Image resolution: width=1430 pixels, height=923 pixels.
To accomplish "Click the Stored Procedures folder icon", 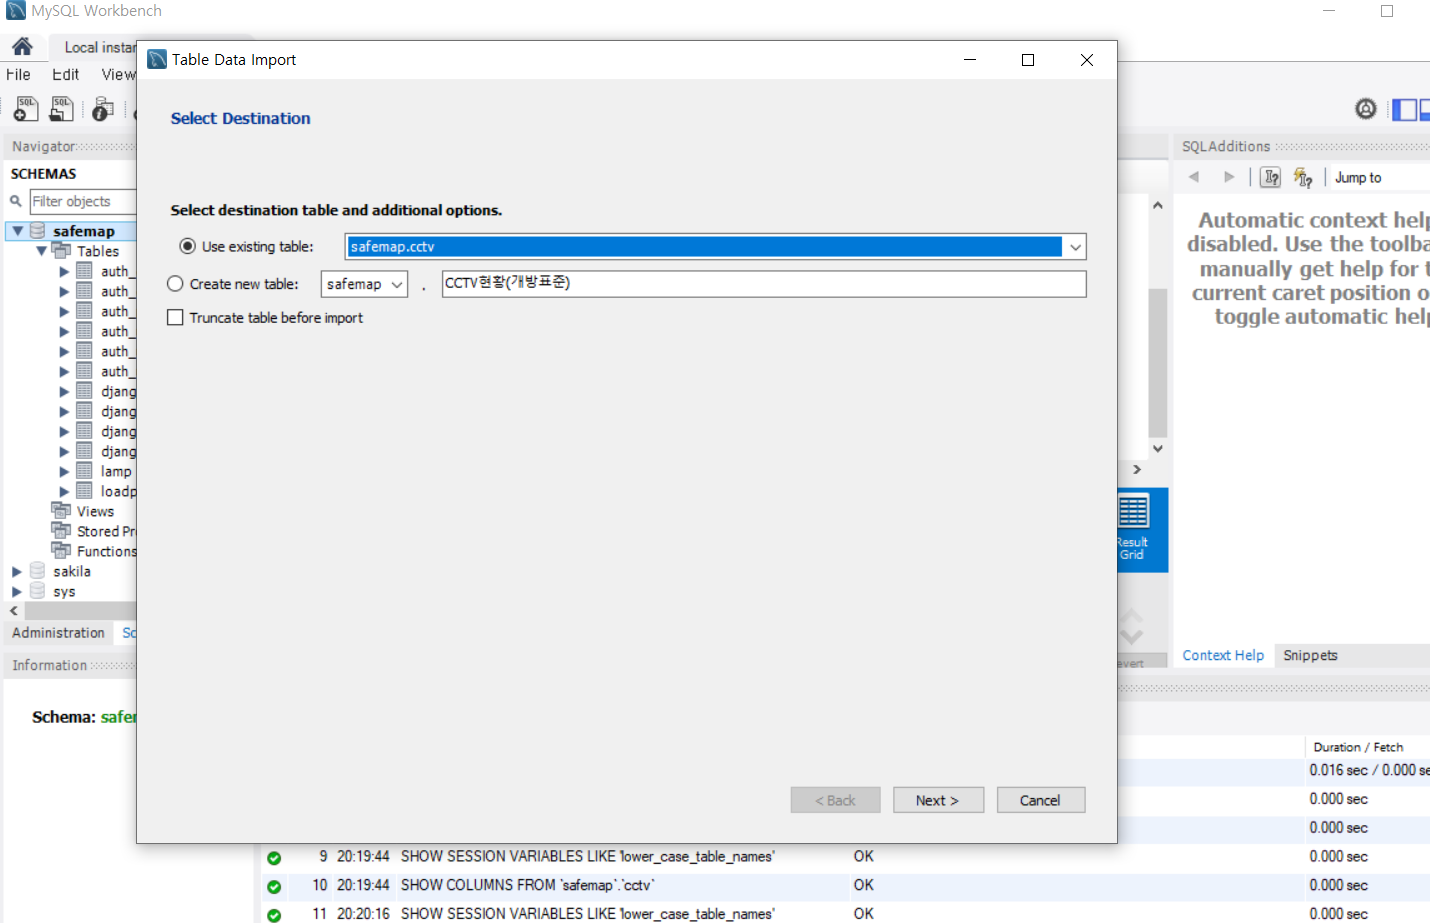I will (x=62, y=531).
